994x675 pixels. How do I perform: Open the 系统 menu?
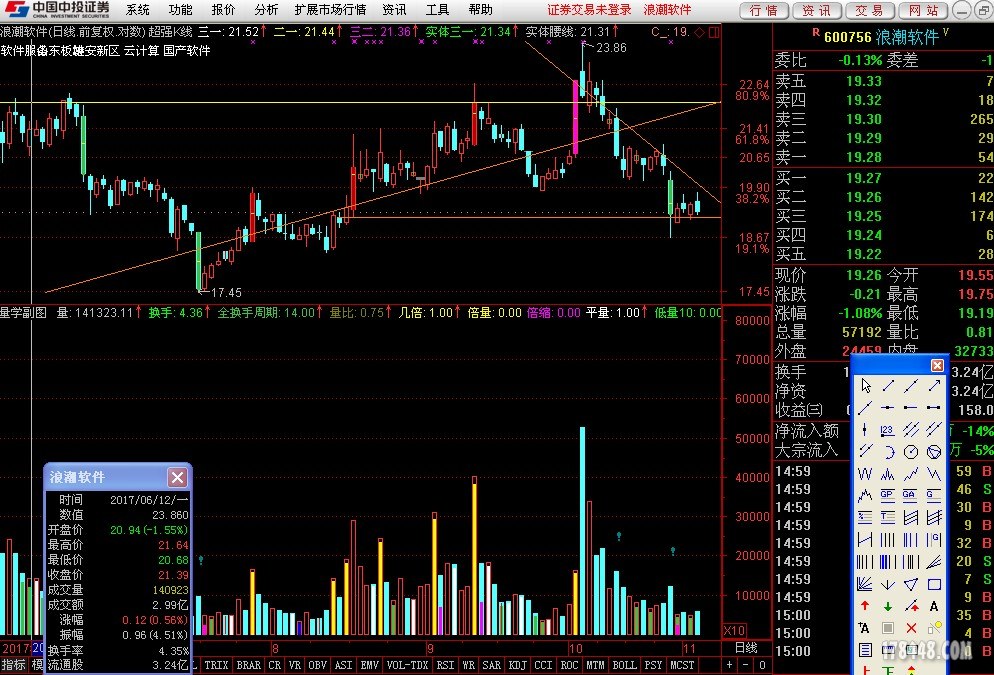point(138,10)
